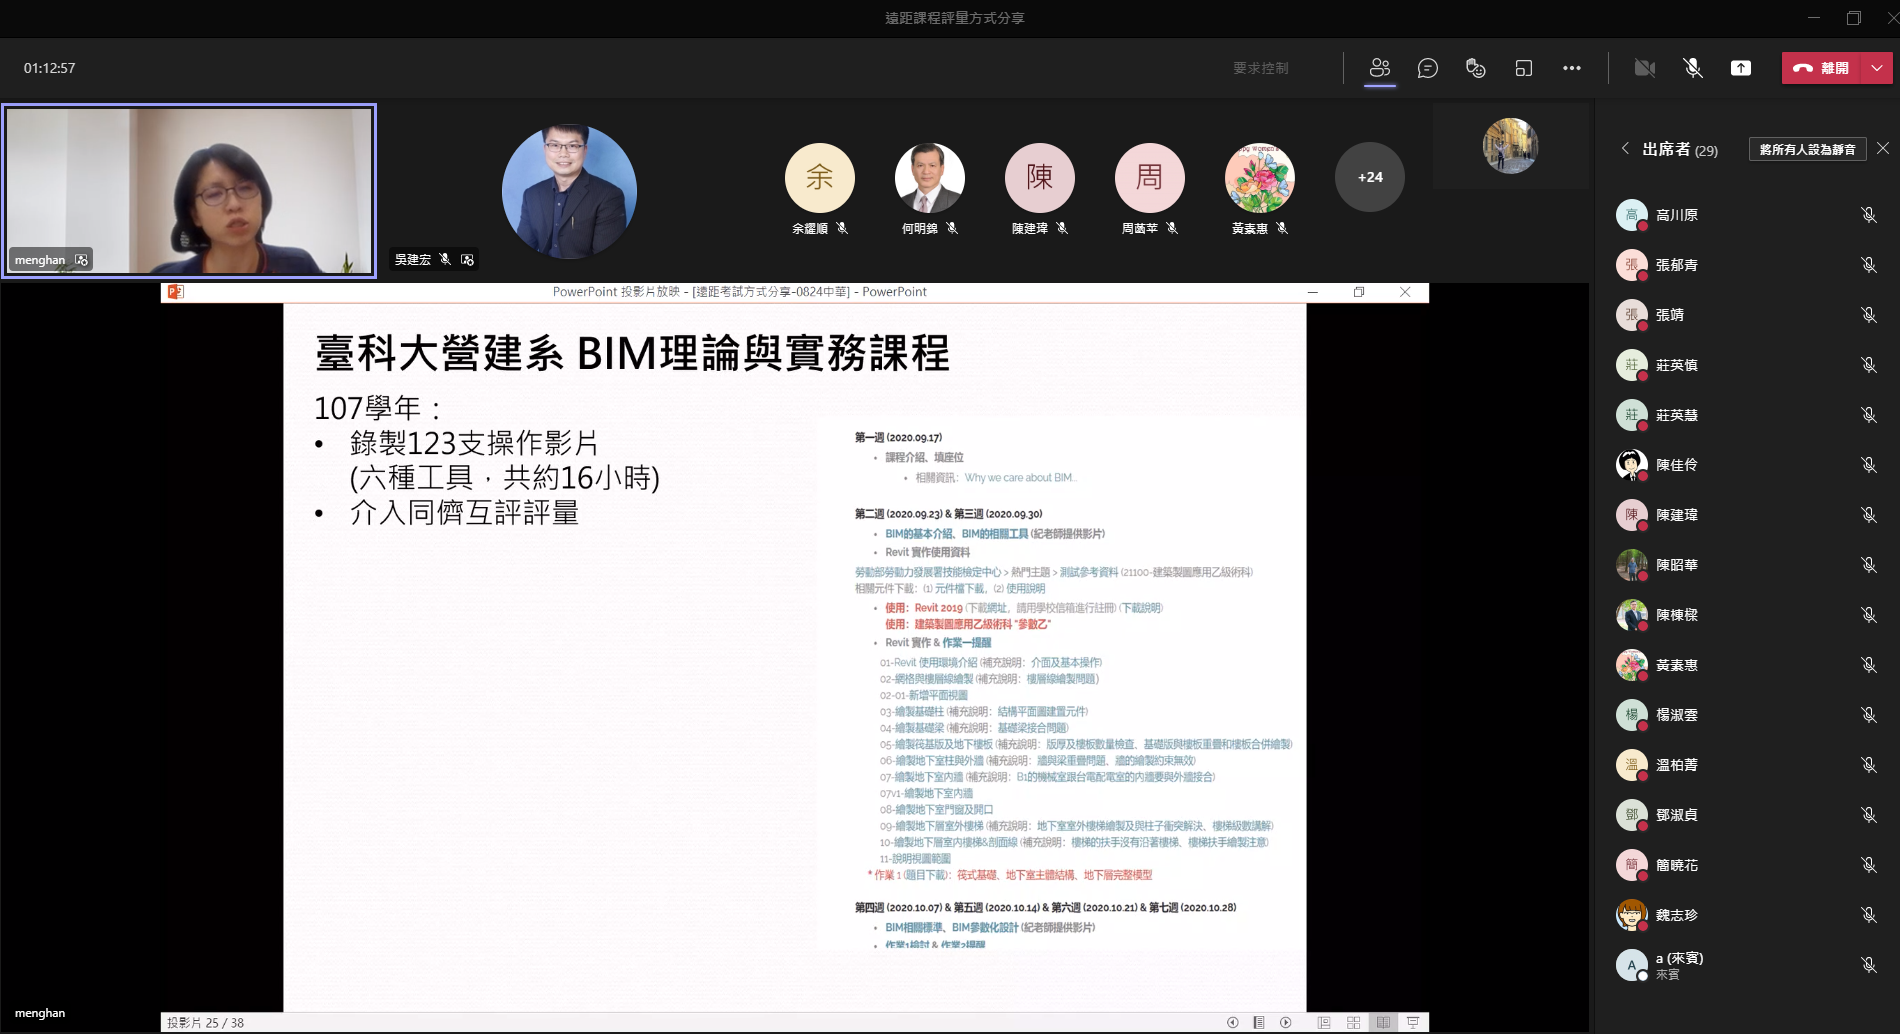1900x1034 pixels.
Task: Go to next slide in PowerPoint status bar
Action: (x=1286, y=1022)
